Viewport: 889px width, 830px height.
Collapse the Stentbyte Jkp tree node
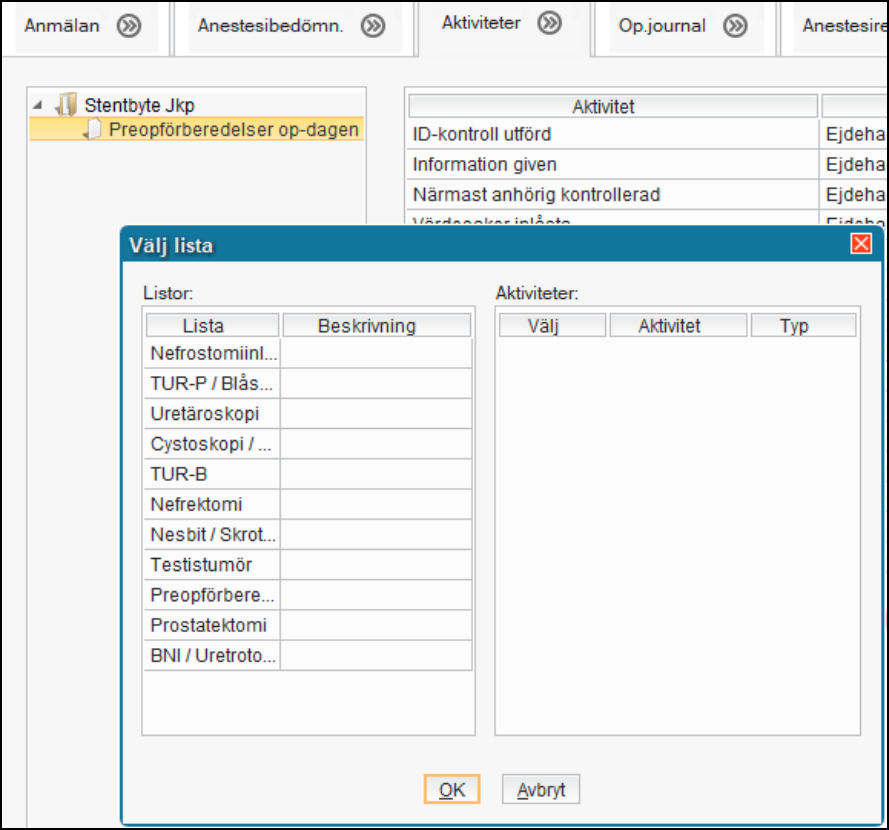38,105
